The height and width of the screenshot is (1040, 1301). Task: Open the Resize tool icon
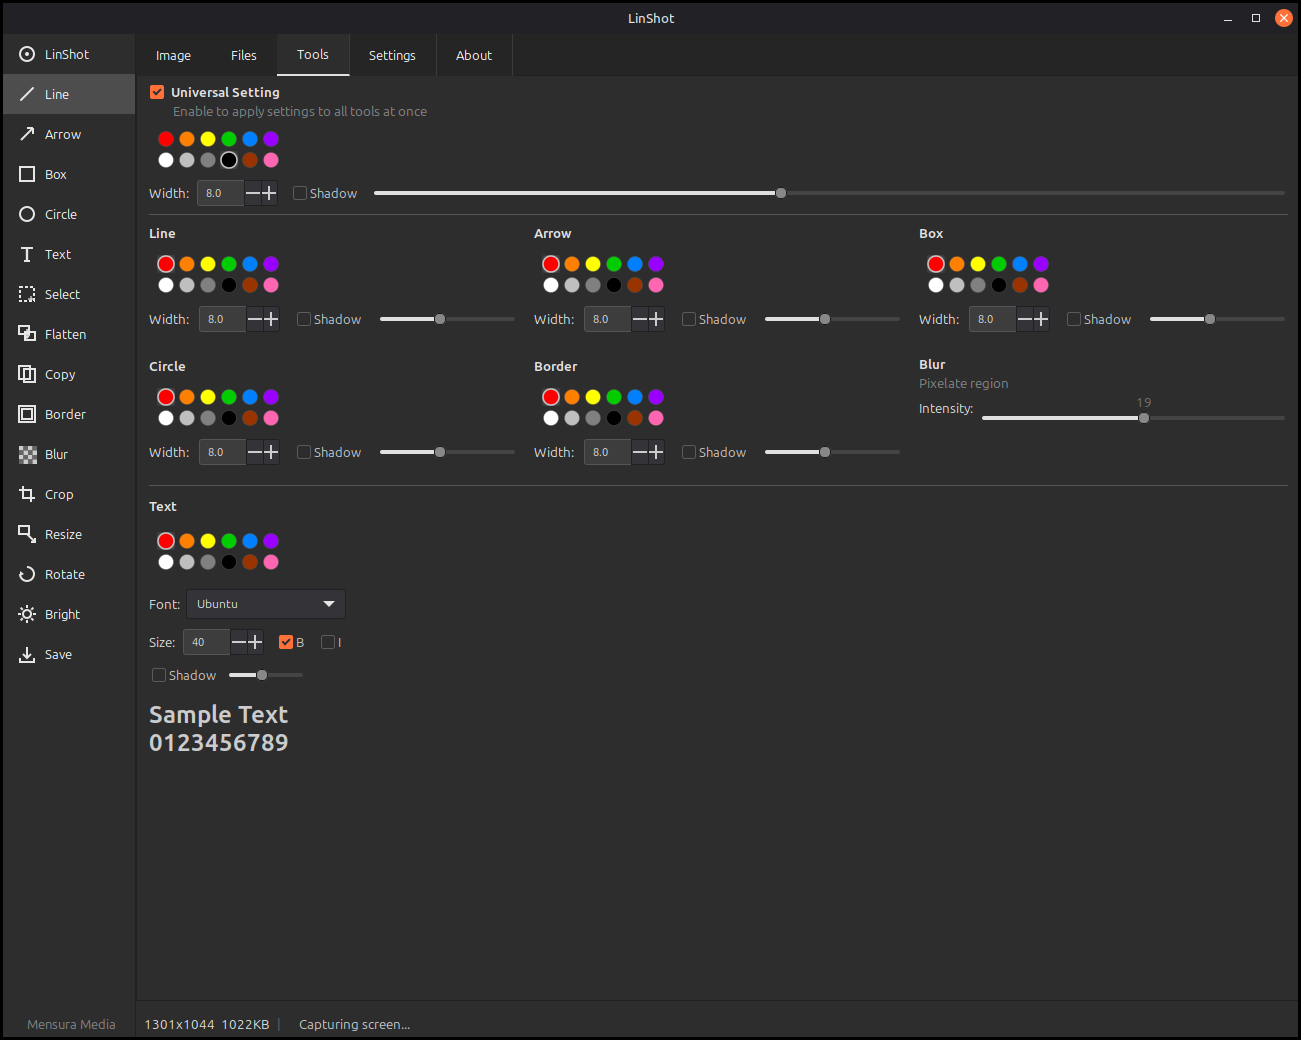27,534
